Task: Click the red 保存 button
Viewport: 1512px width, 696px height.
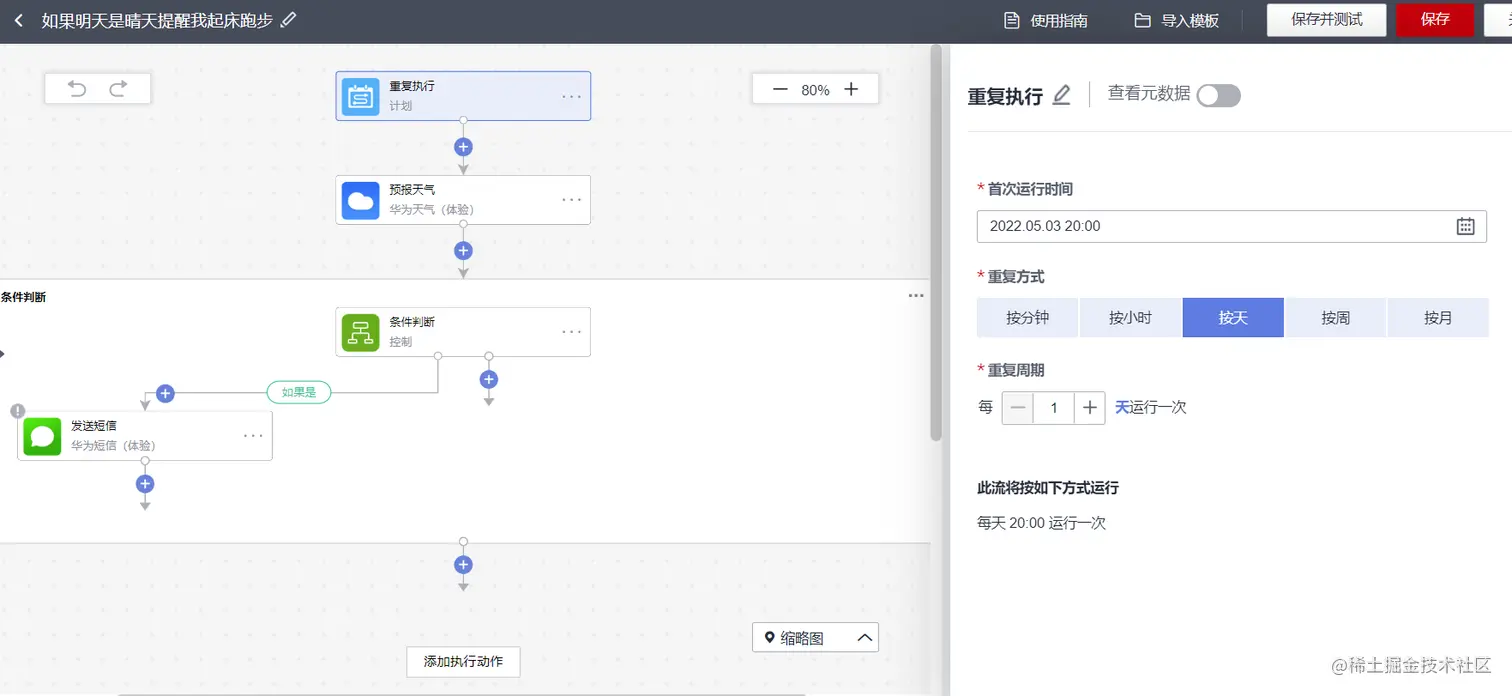Action: coord(1435,20)
